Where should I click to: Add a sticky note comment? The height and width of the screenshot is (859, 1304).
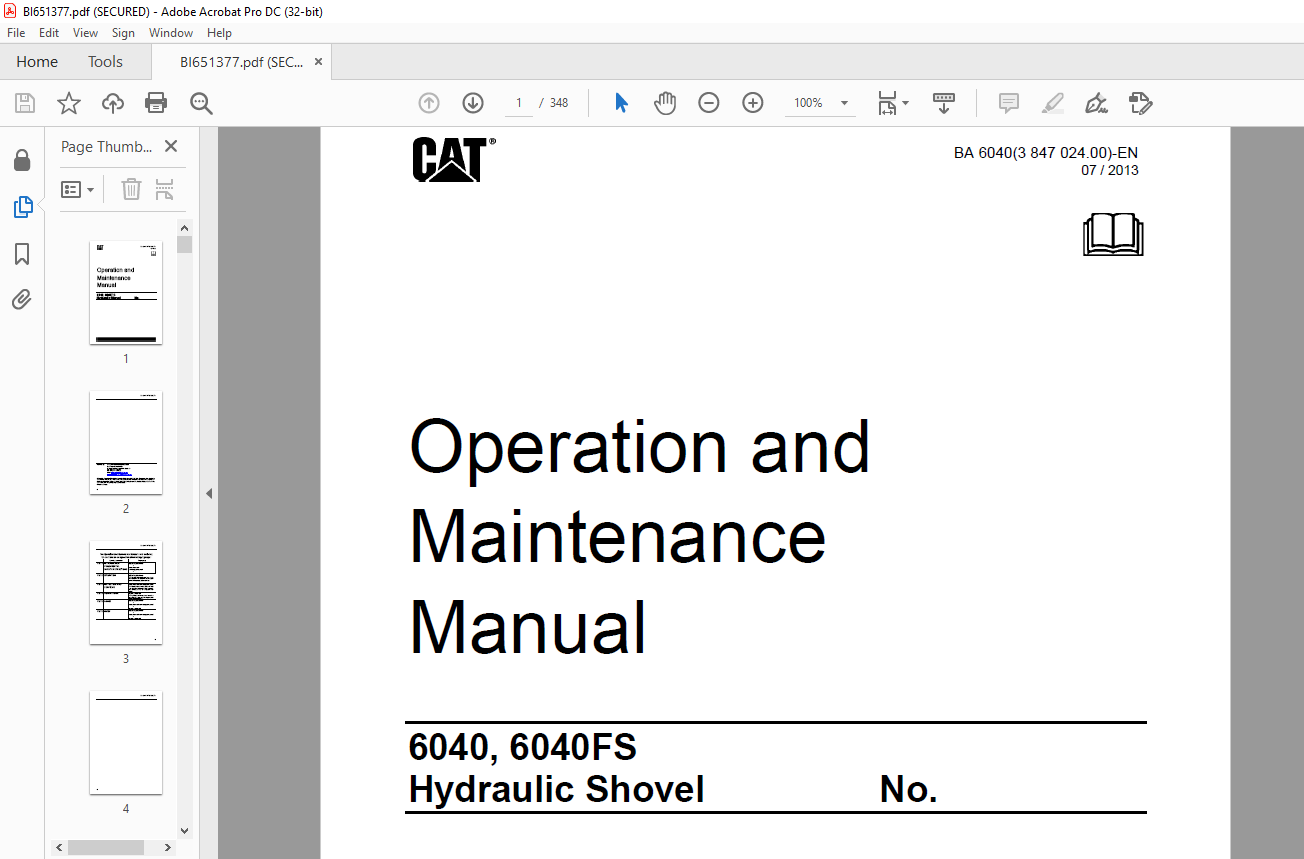point(1009,103)
